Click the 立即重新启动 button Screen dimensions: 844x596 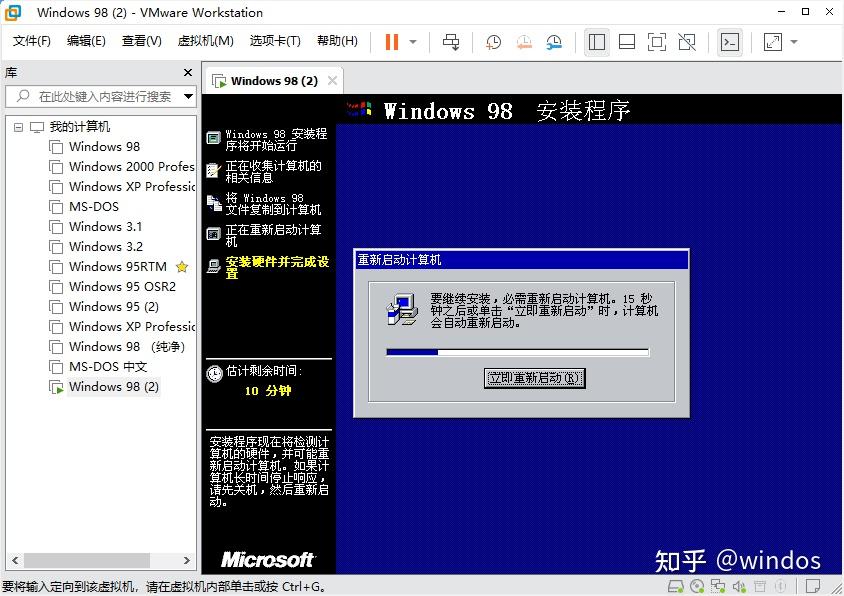(534, 378)
